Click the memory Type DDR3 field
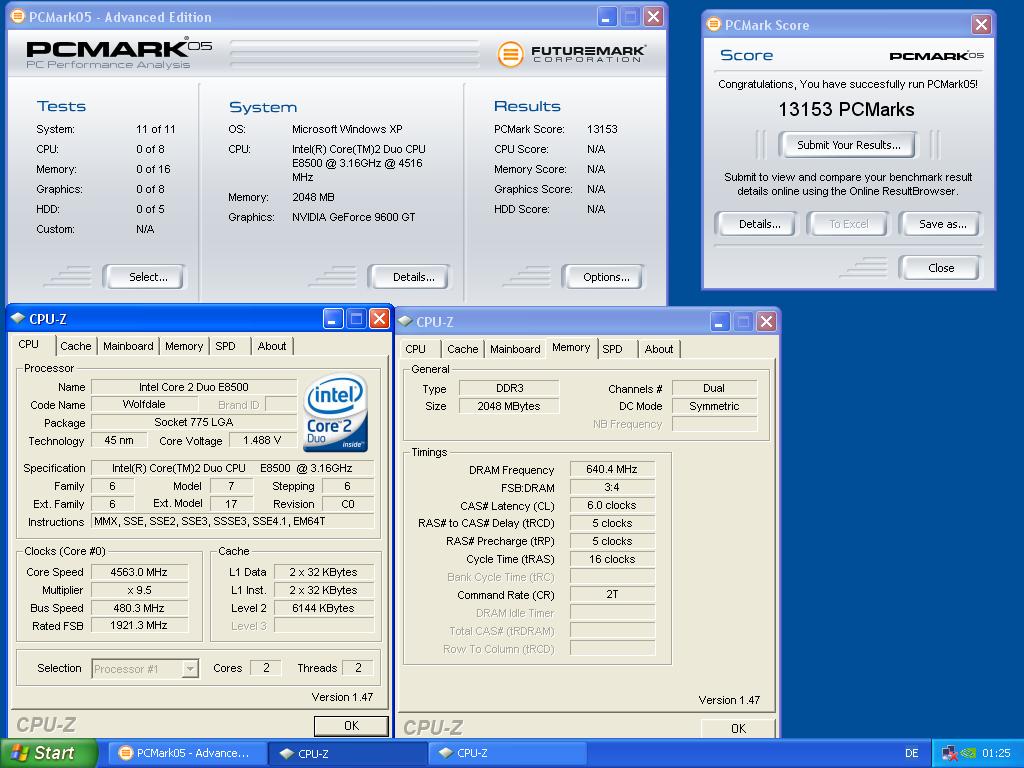The width and height of the screenshot is (1024, 768). (x=509, y=388)
